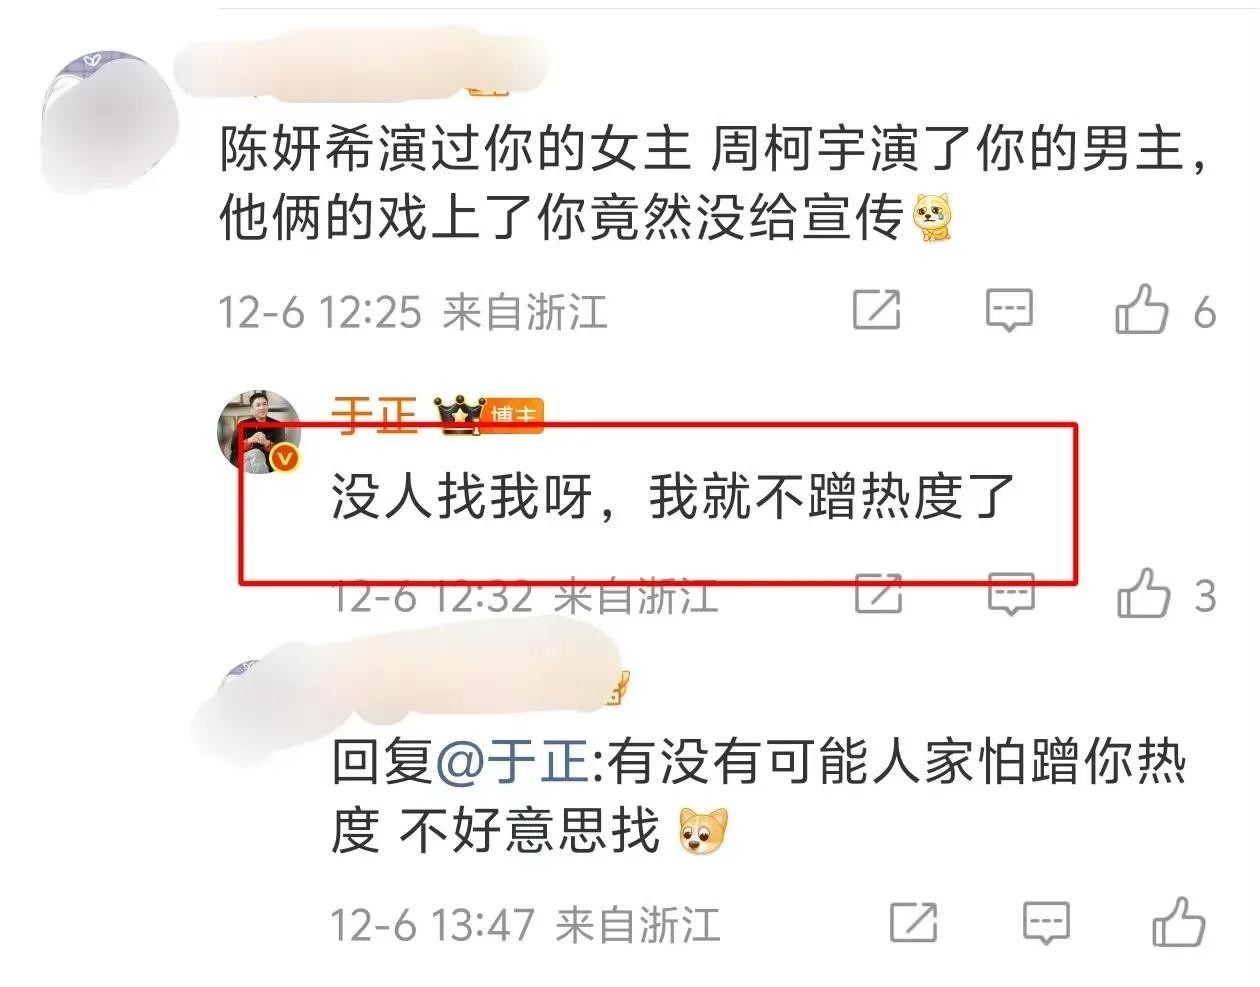Share the first comment posted at 12:25
Image resolution: width=1260 pixels, height=987 pixels.
point(876,309)
